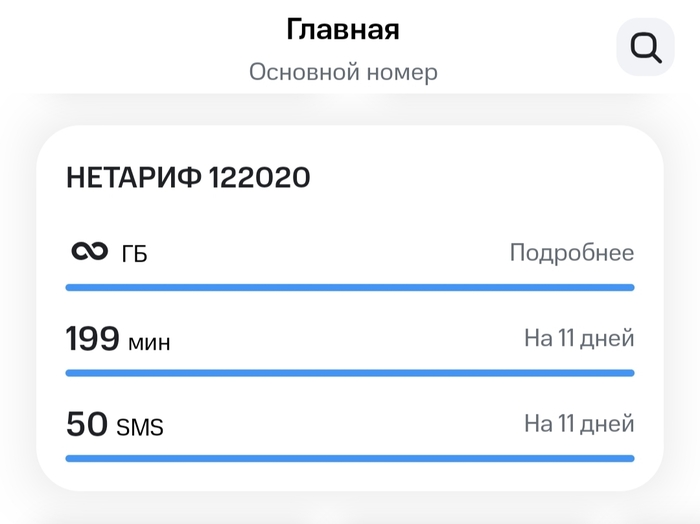Image resolution: width=700 pixels, height=524 pixels.
Task: Click the word "Подробнее" above the blue bar
Action: click(572, 253)
